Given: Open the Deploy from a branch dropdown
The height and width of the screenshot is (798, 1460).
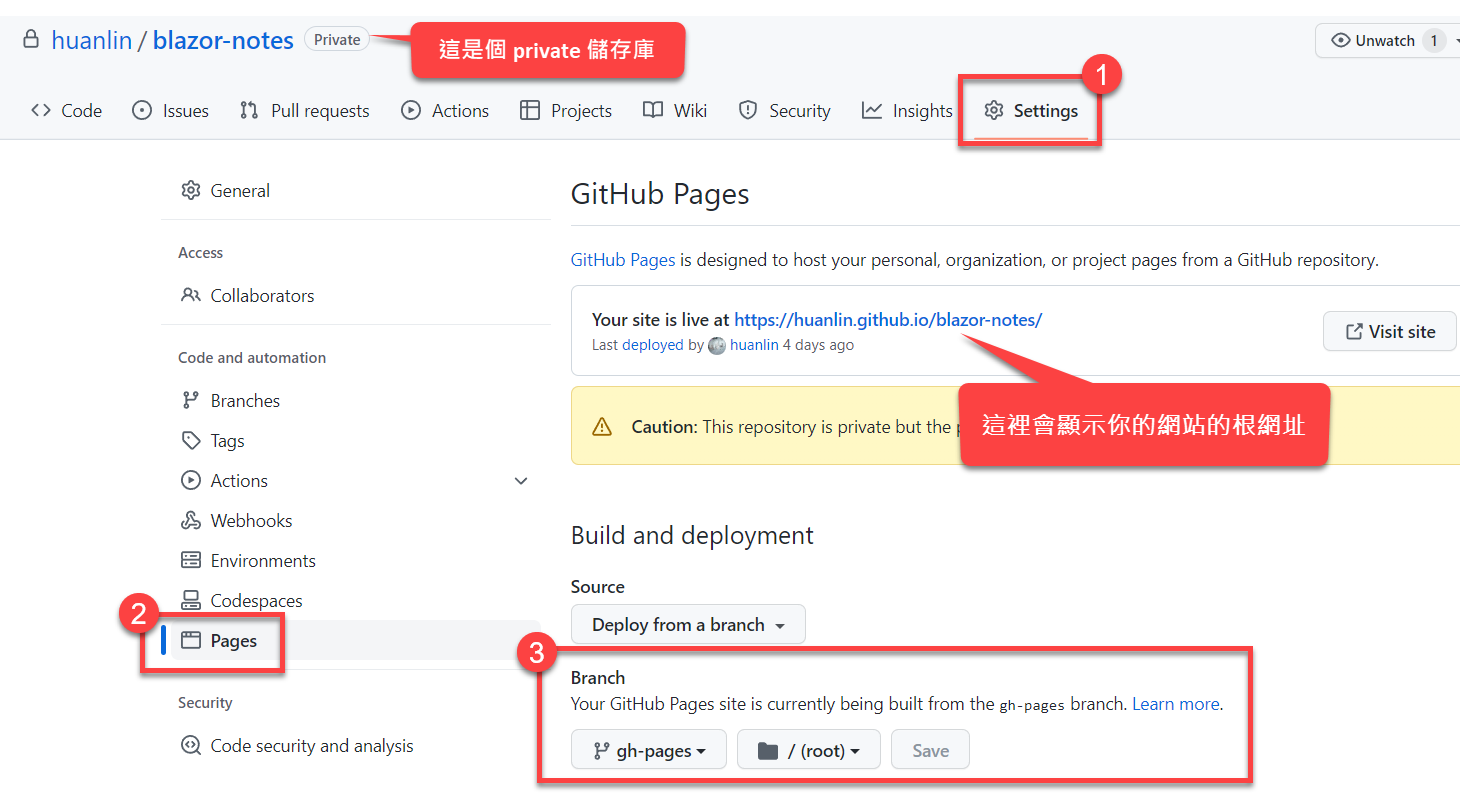Looking at the screenshot, I should click(x=688, y=624).
